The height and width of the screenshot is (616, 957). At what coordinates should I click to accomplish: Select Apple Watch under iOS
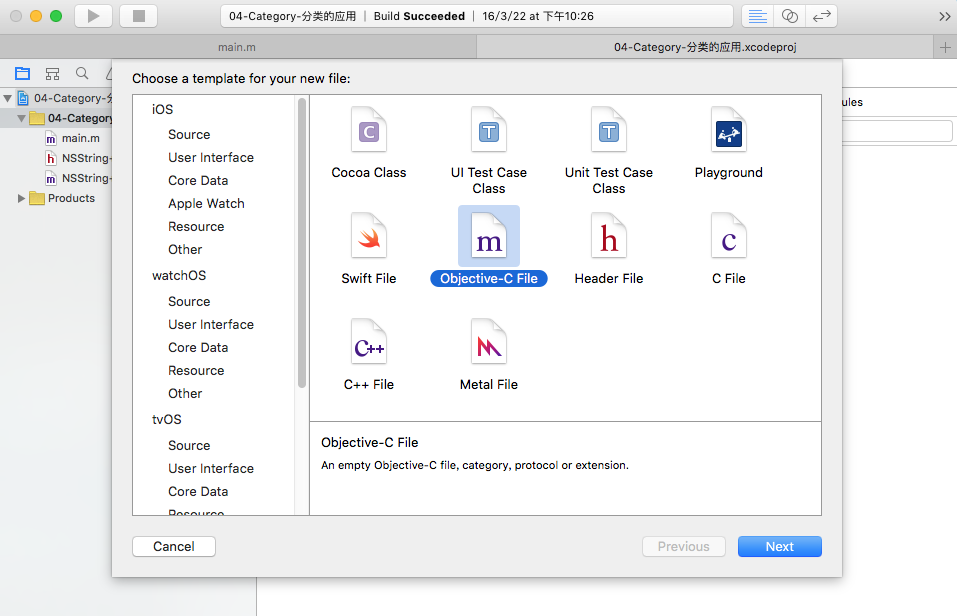206,203
